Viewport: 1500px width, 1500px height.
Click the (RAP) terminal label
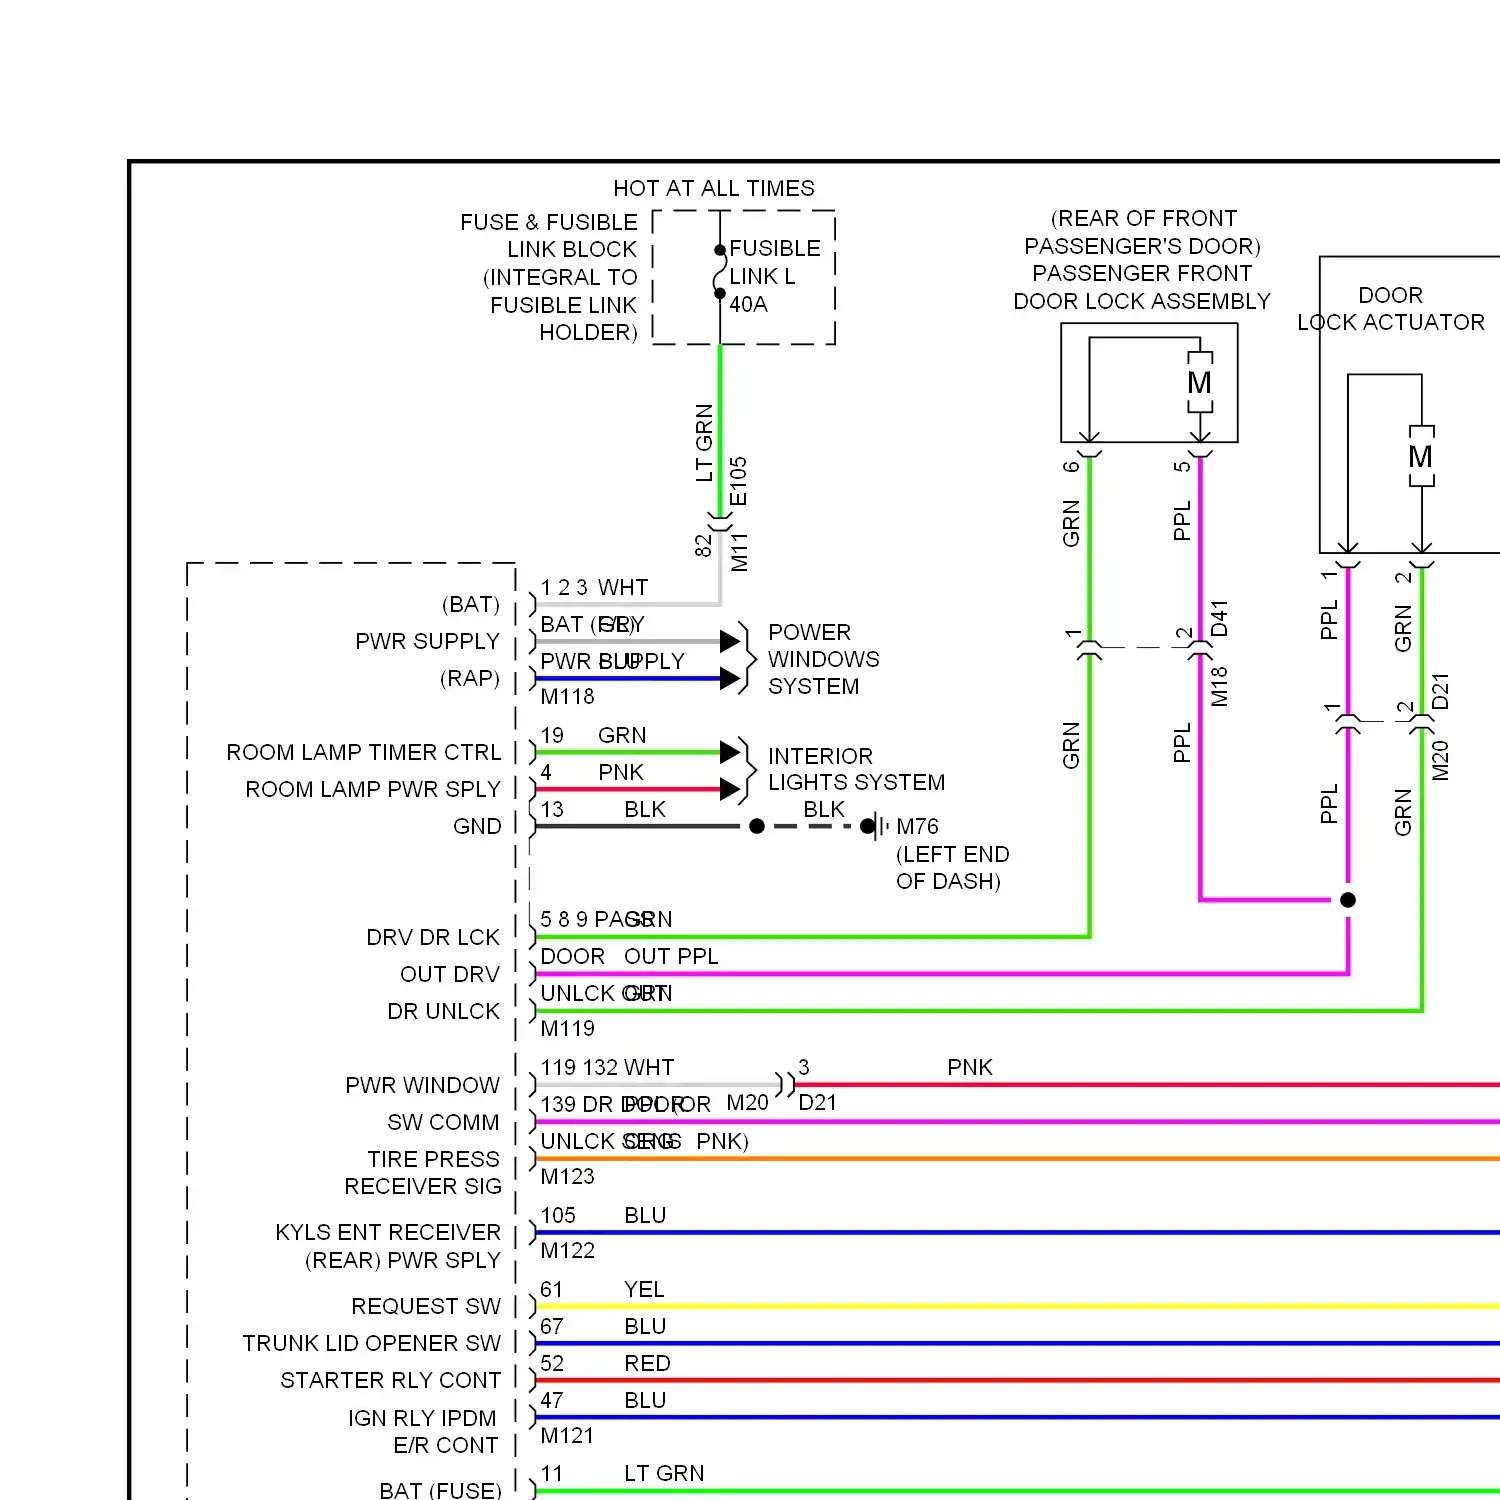click(x=470, y=678)
